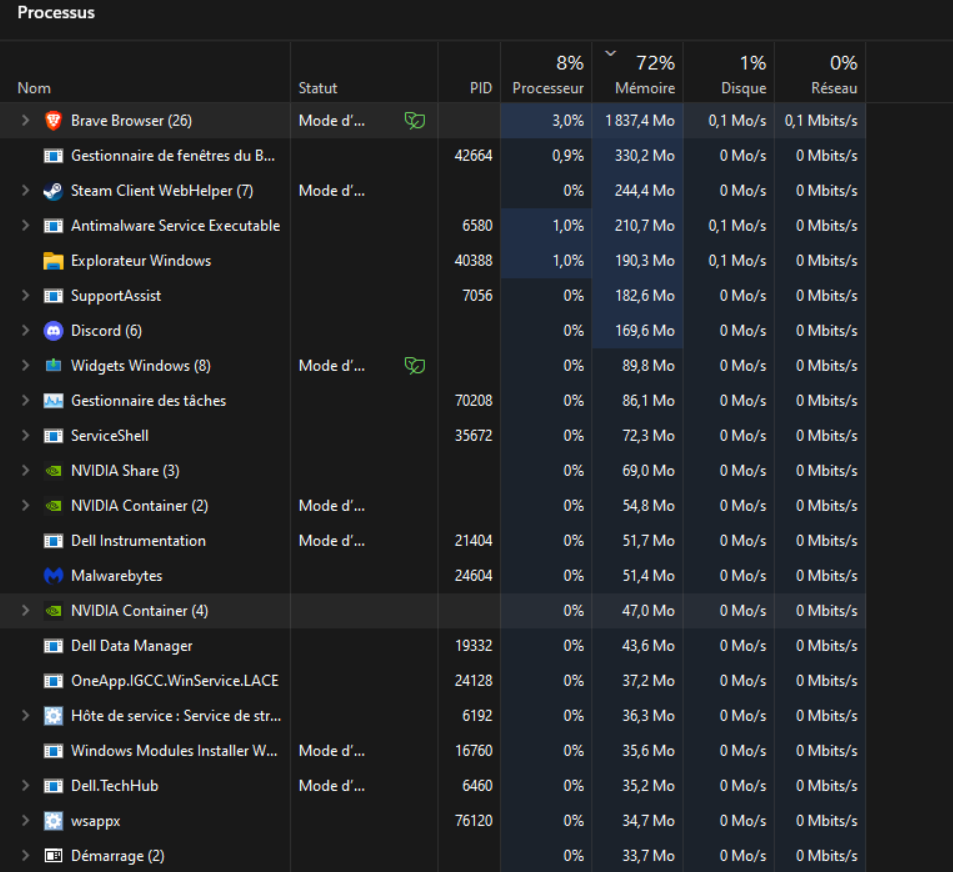Expand the wsappx process row
The width and height of the screenshot is (953, 872).
point(25,821)
